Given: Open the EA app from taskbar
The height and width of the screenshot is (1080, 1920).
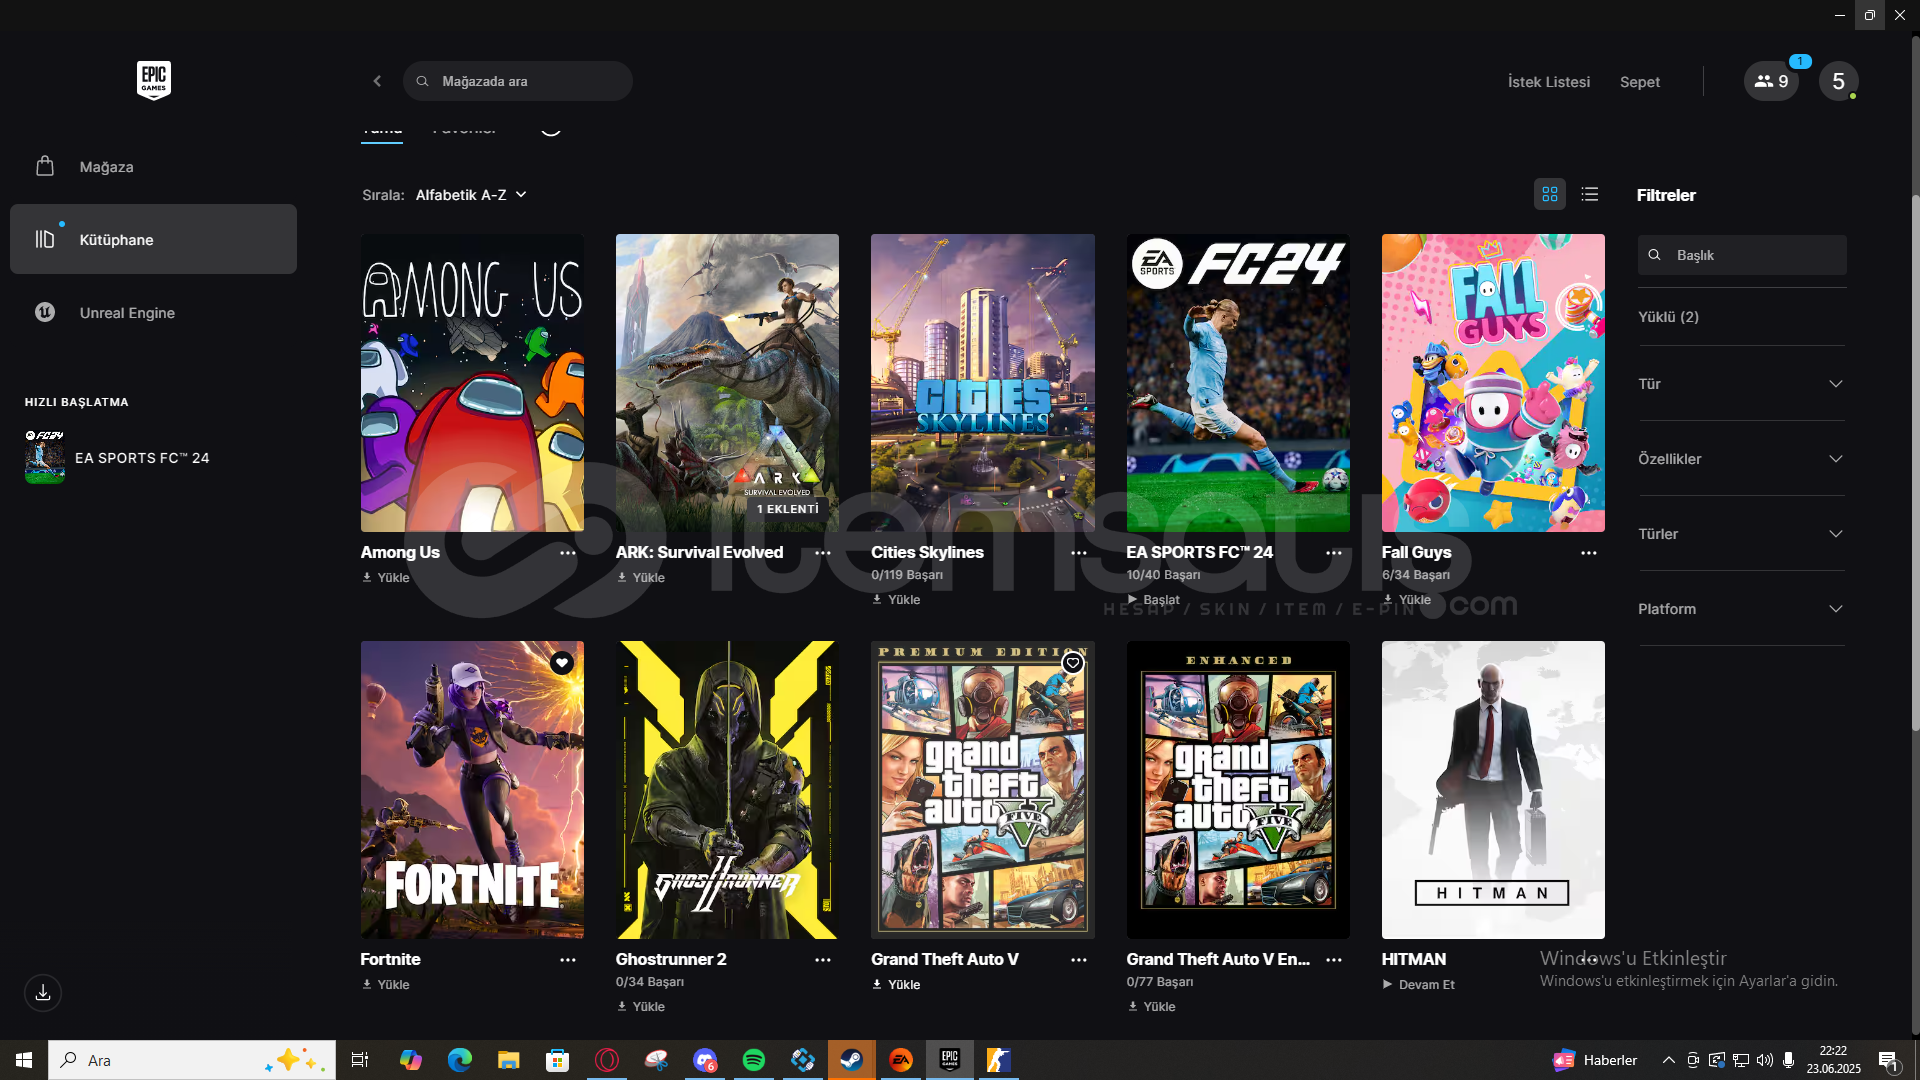Looking at the screenshot, I should click(x=901, y=1060).
